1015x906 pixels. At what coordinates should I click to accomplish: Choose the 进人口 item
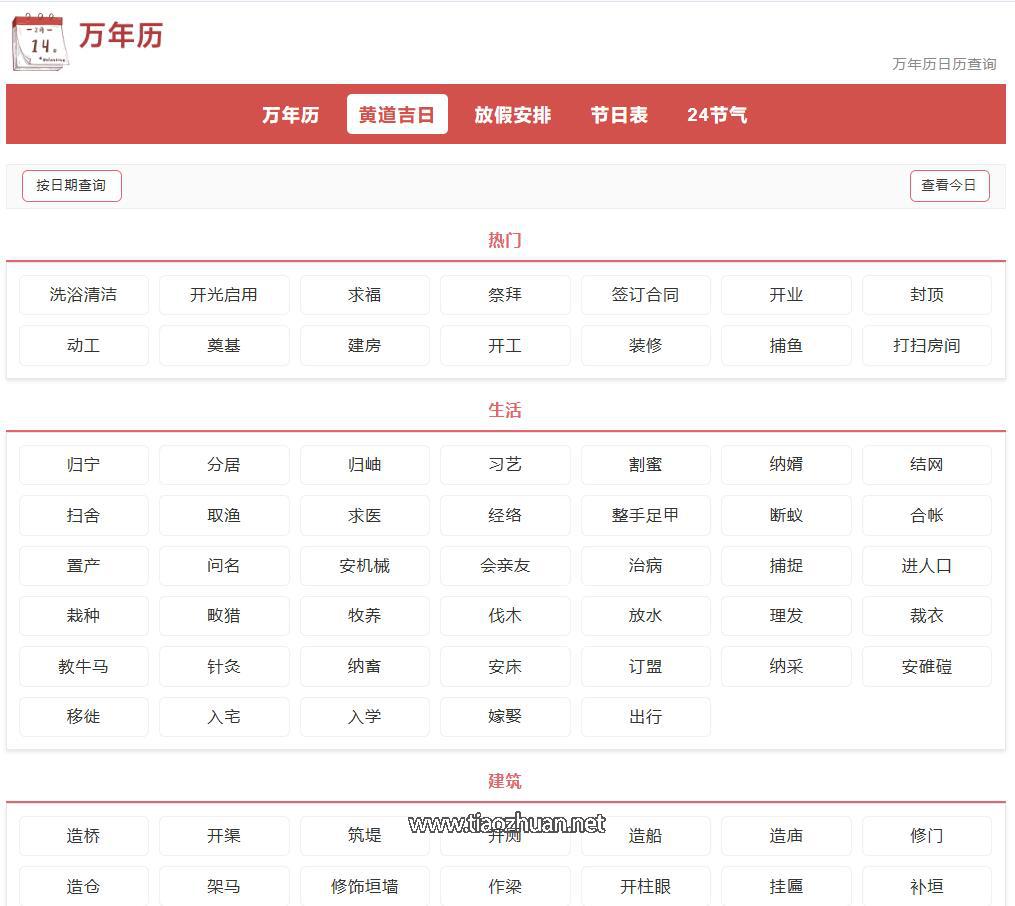click(926, 566)
